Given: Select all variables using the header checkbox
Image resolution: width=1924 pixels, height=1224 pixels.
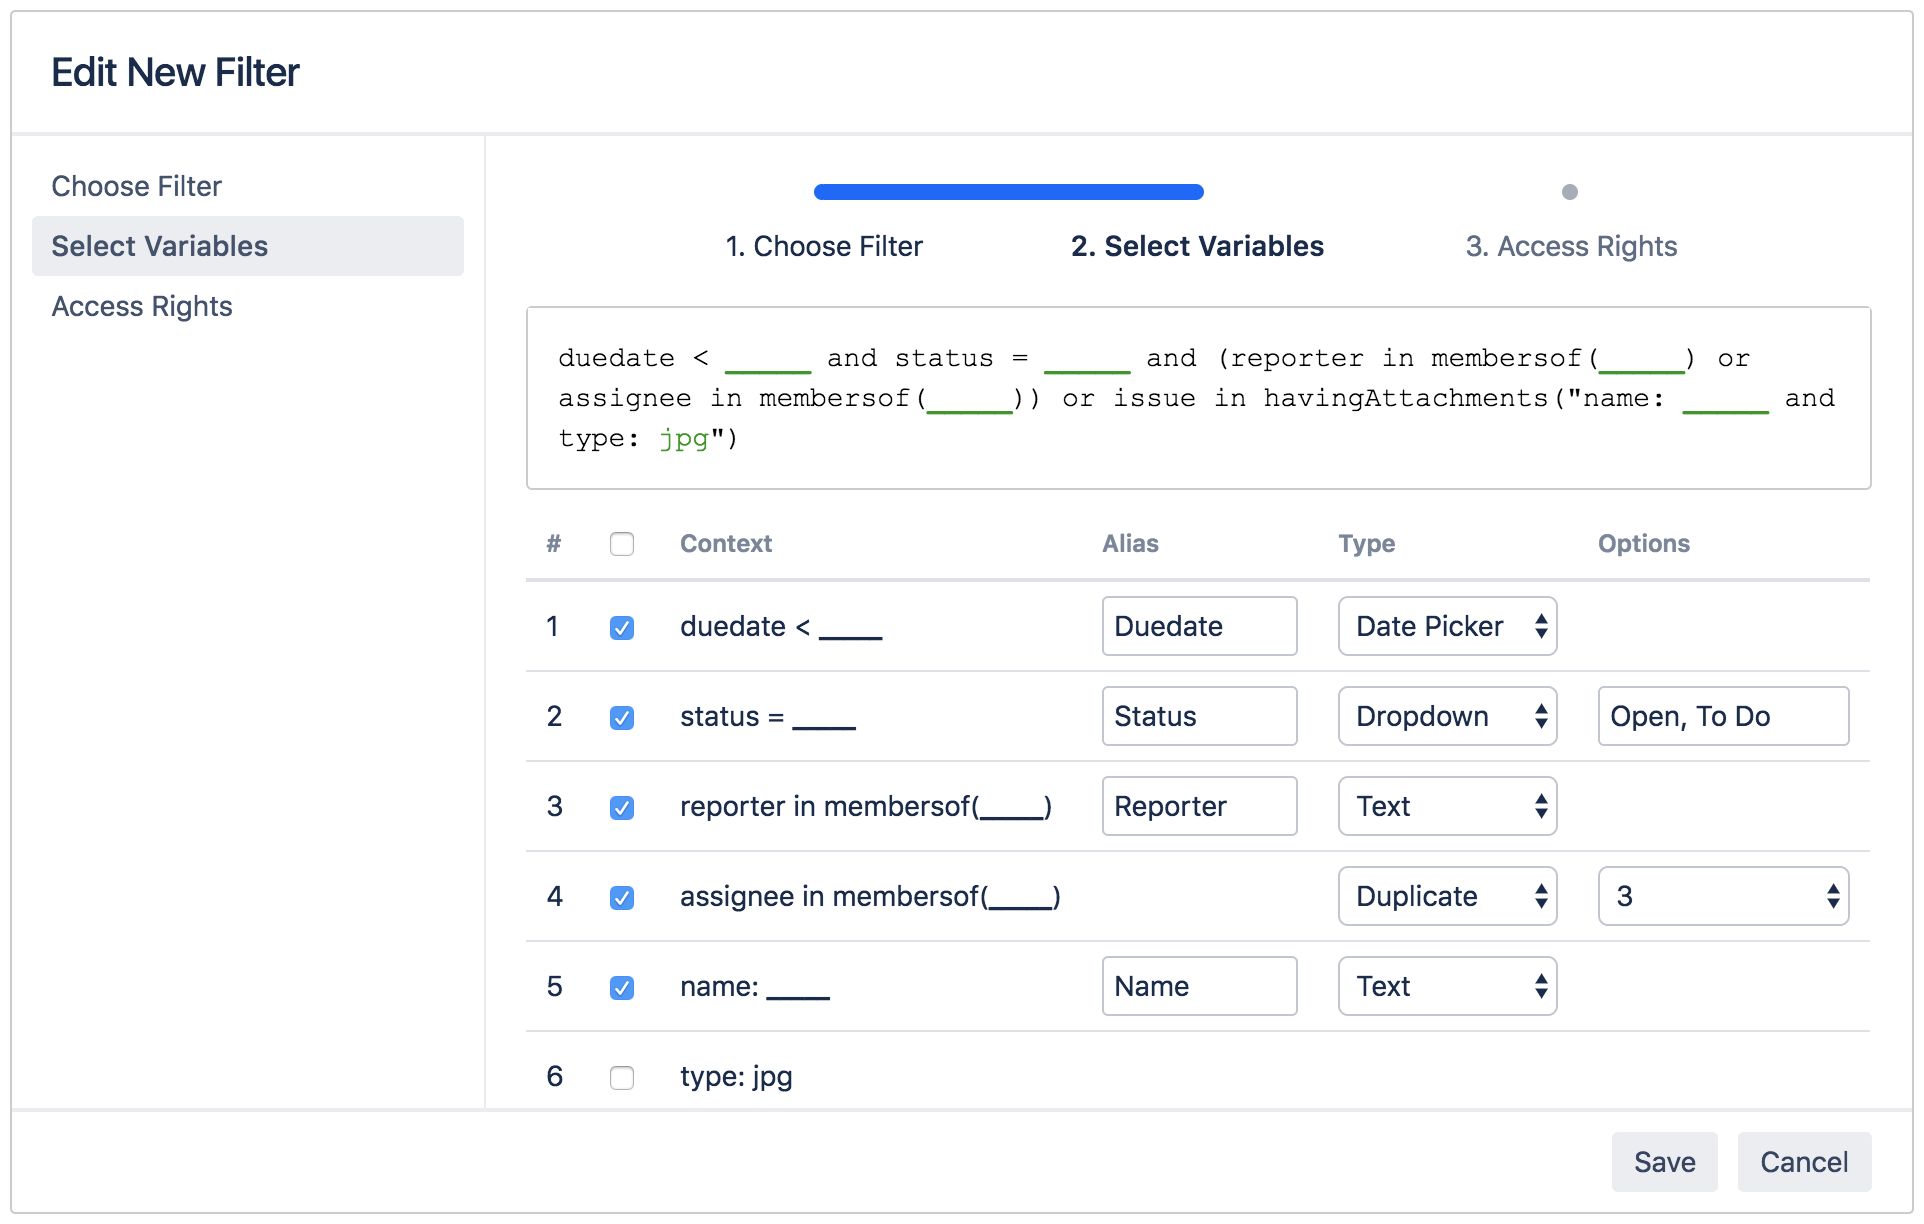Looking at the screenshot, I should click(x=622, y=544).
